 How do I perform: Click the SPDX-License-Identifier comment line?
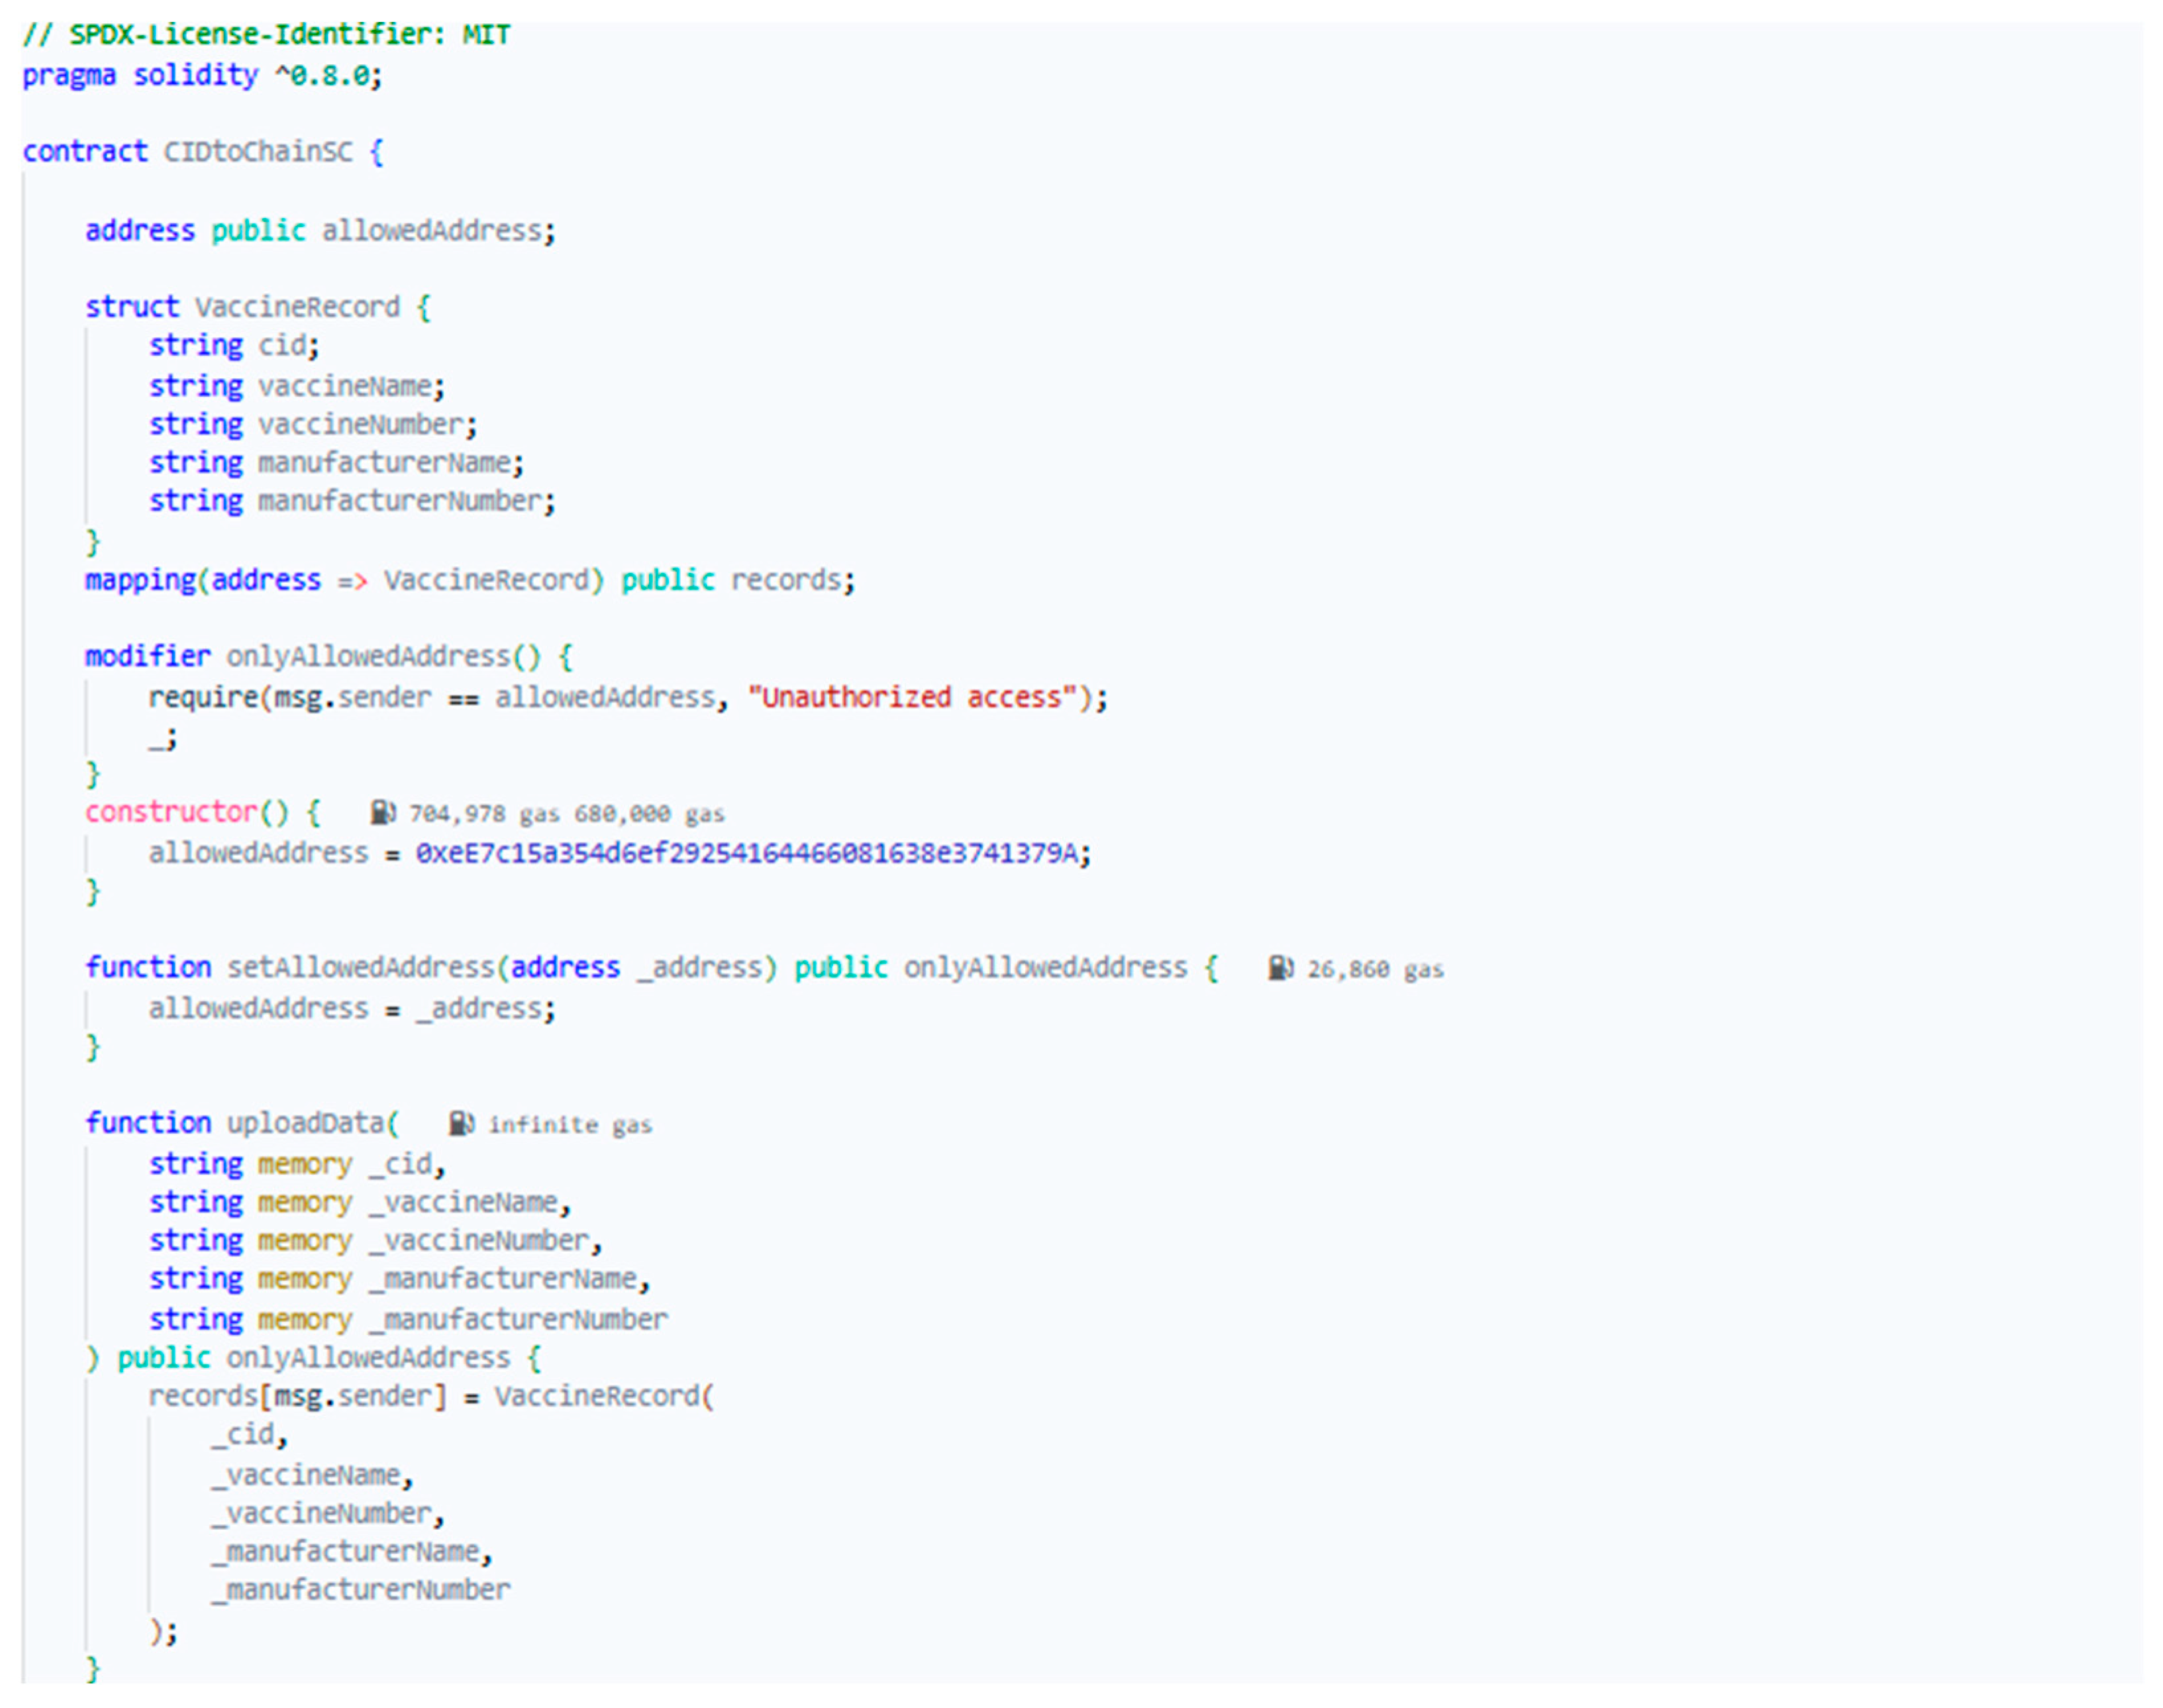coord(266,34)
